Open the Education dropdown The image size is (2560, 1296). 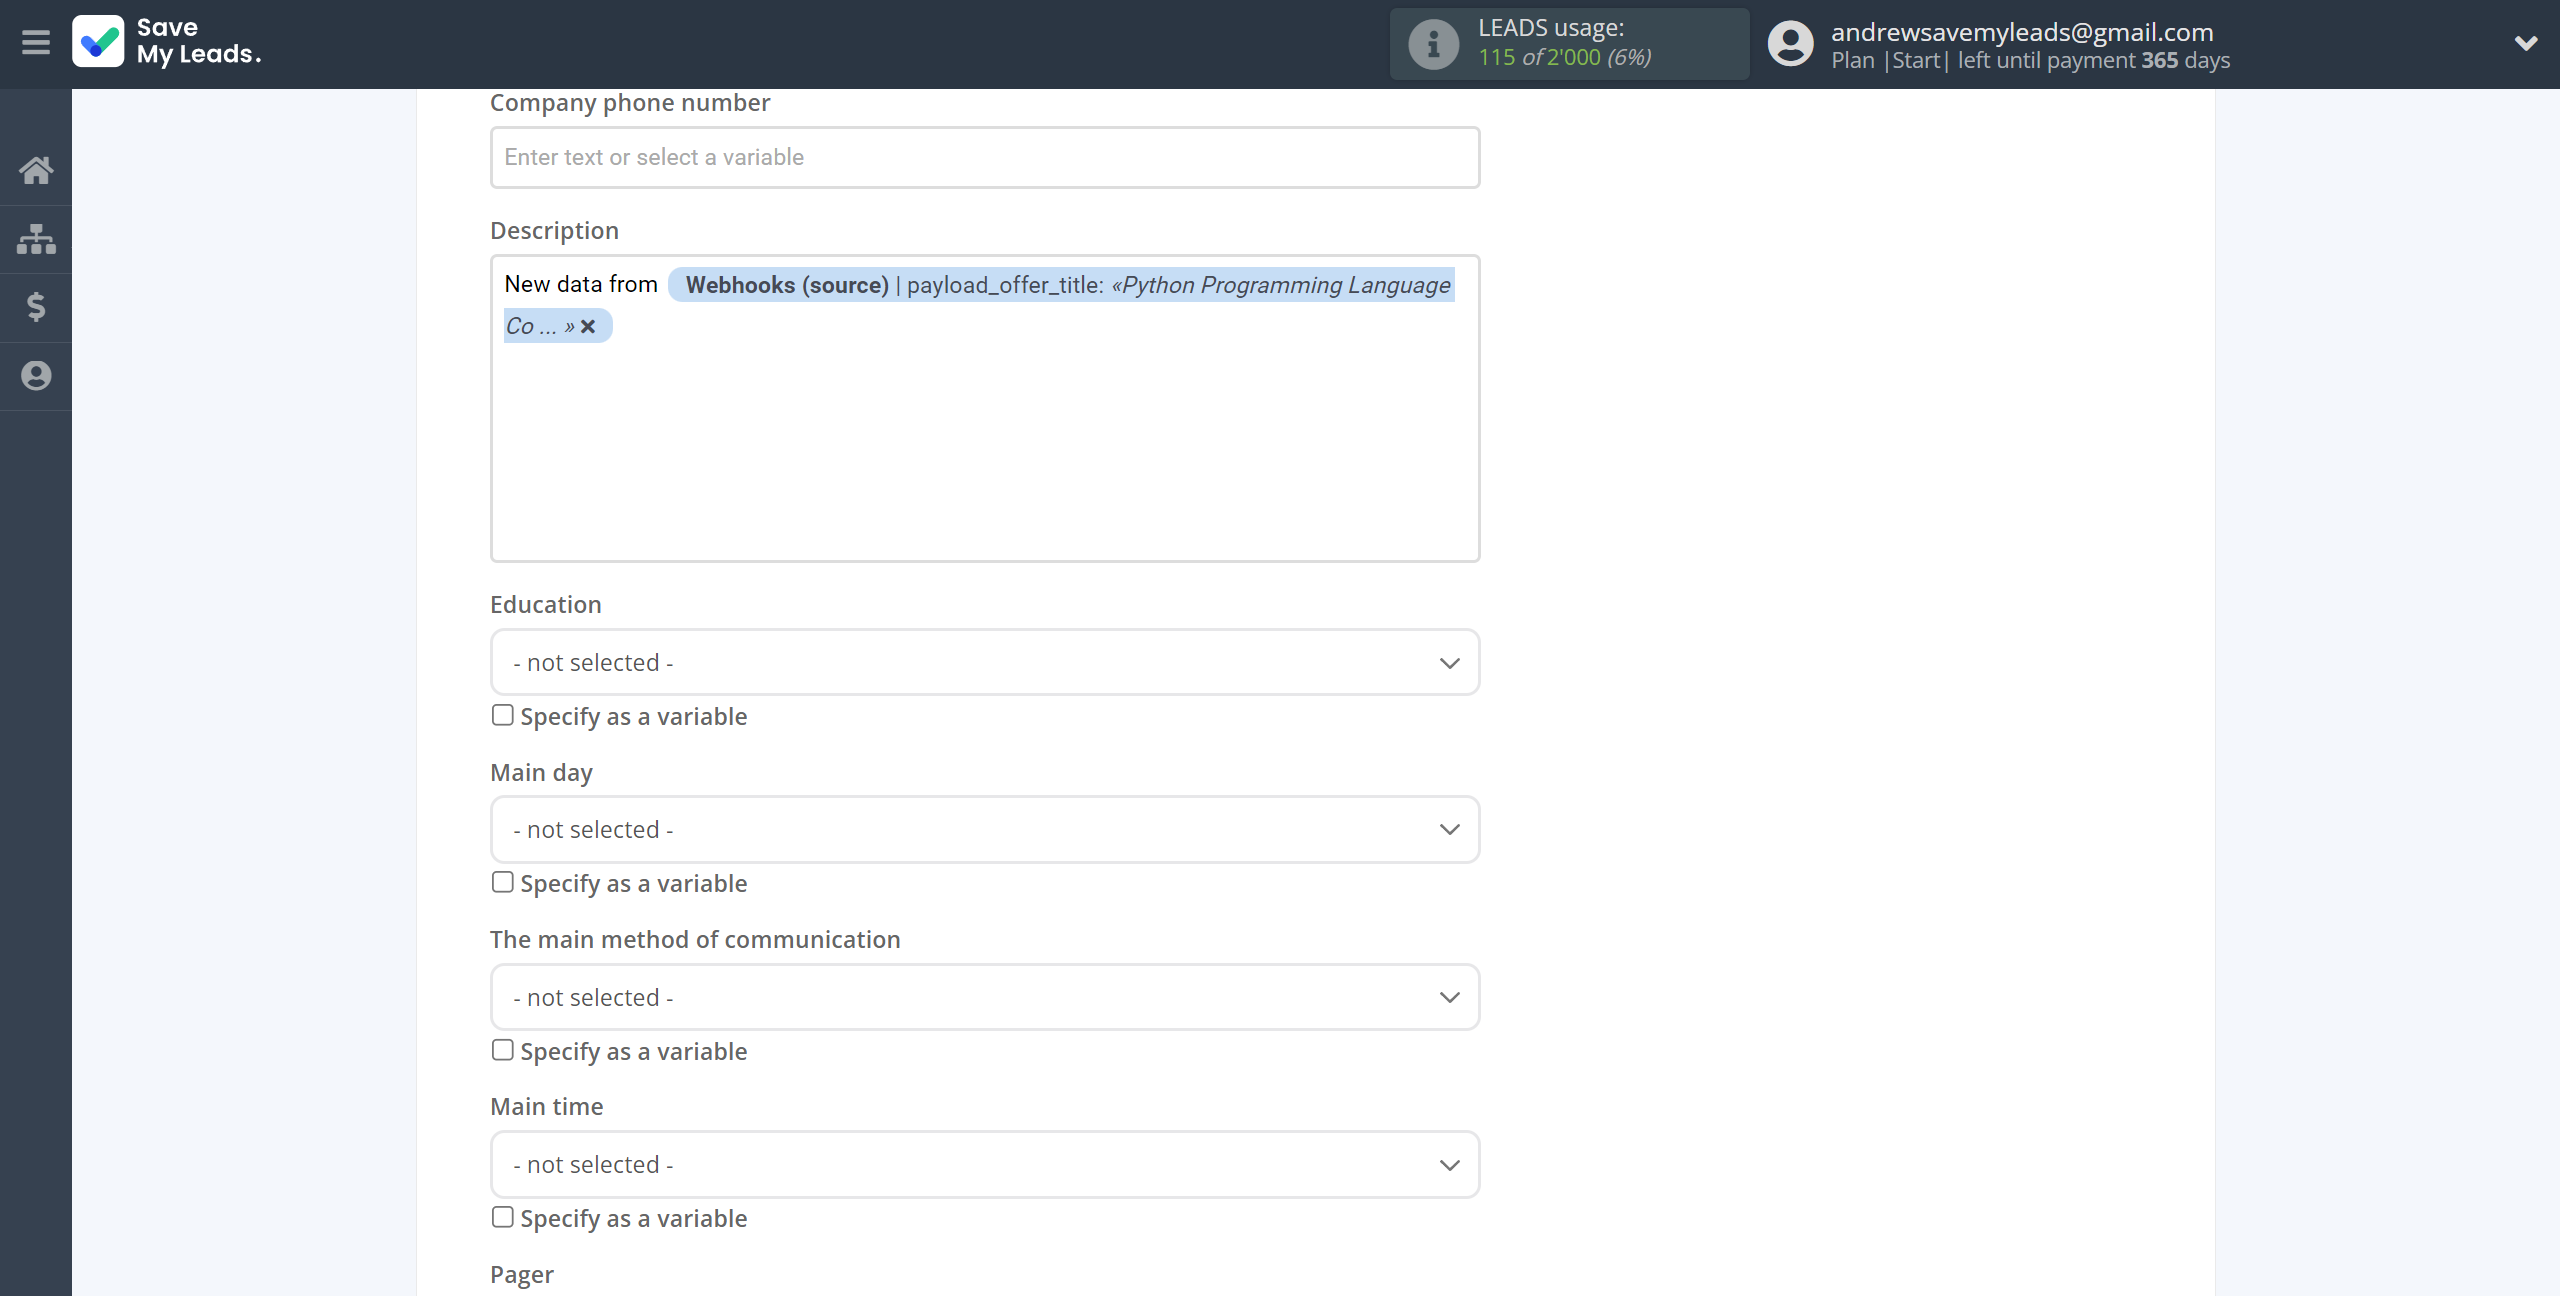click(x=985, y=663)
